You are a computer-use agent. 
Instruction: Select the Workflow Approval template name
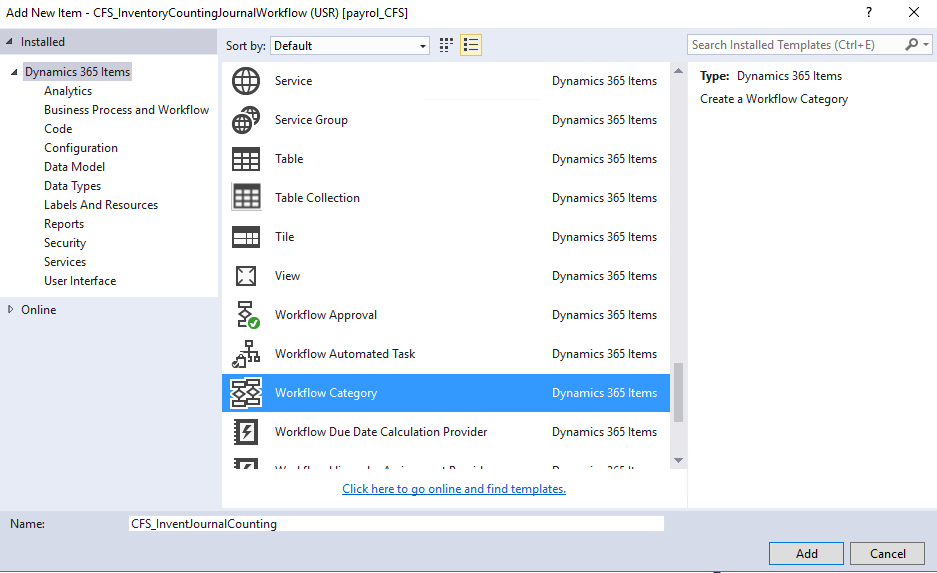[x=326, y=315]
